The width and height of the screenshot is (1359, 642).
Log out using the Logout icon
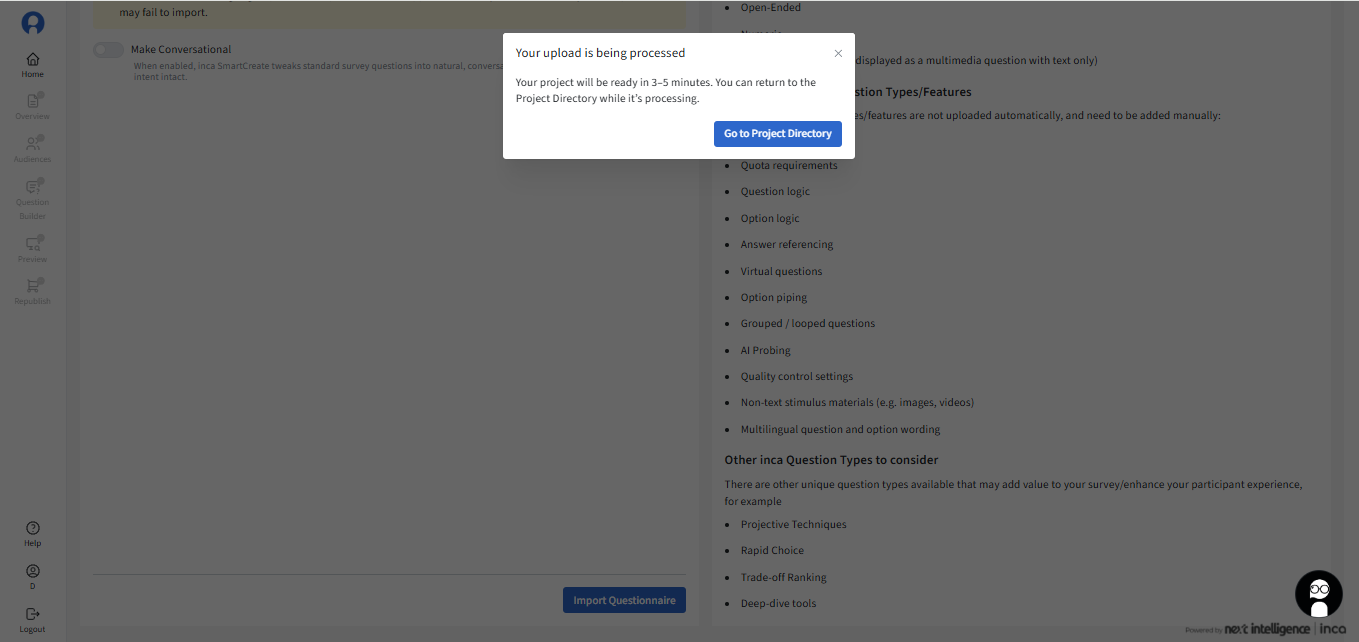(x=33, y=619)
